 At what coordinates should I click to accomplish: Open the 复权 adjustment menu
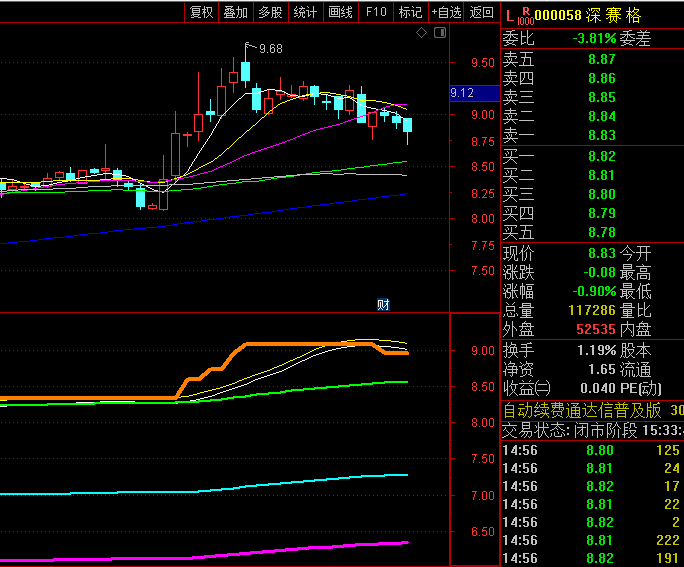(x=202, y=12)
